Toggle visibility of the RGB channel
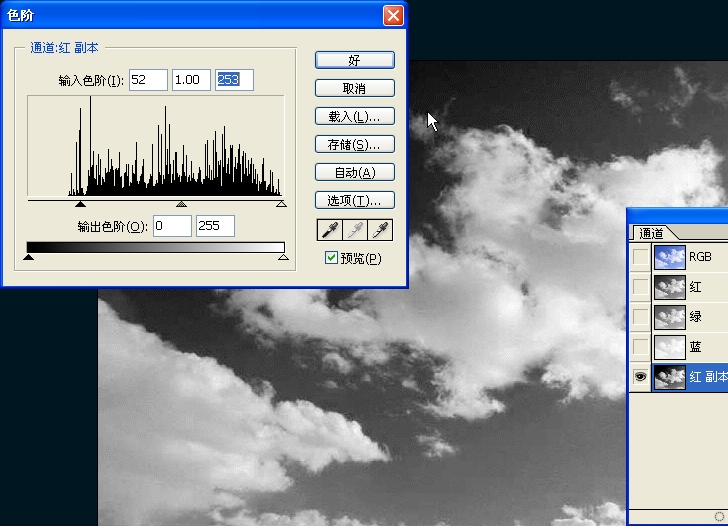The height and width of the screenshot is (526, 728). click(x=640, y=257)
